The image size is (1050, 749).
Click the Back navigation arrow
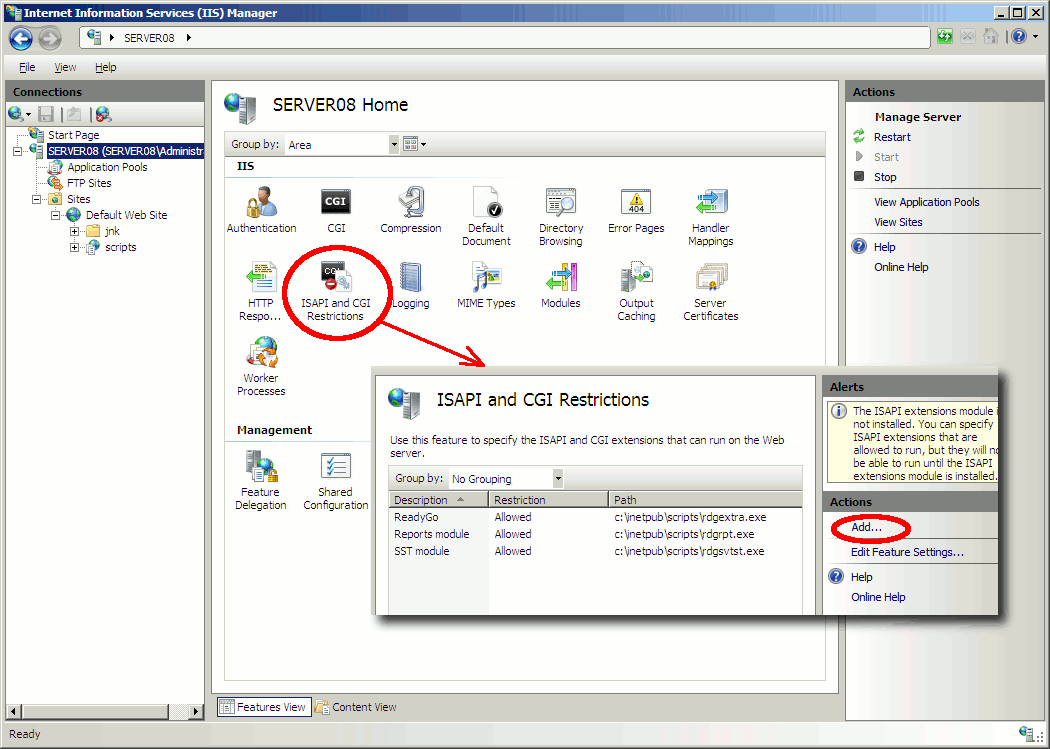[21, 38]
